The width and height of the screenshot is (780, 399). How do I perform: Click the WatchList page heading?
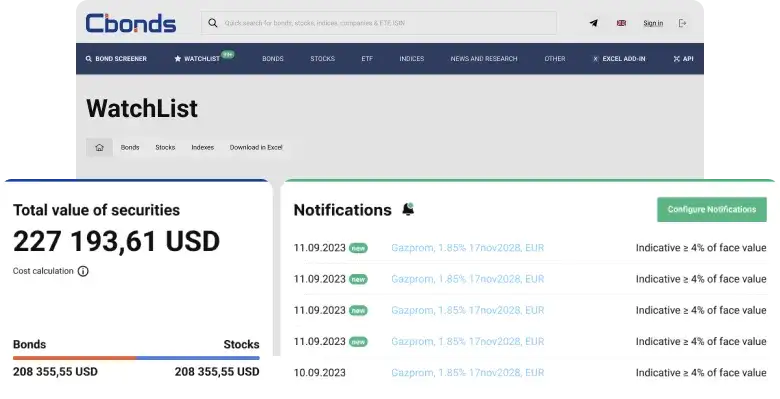(142, 108)
